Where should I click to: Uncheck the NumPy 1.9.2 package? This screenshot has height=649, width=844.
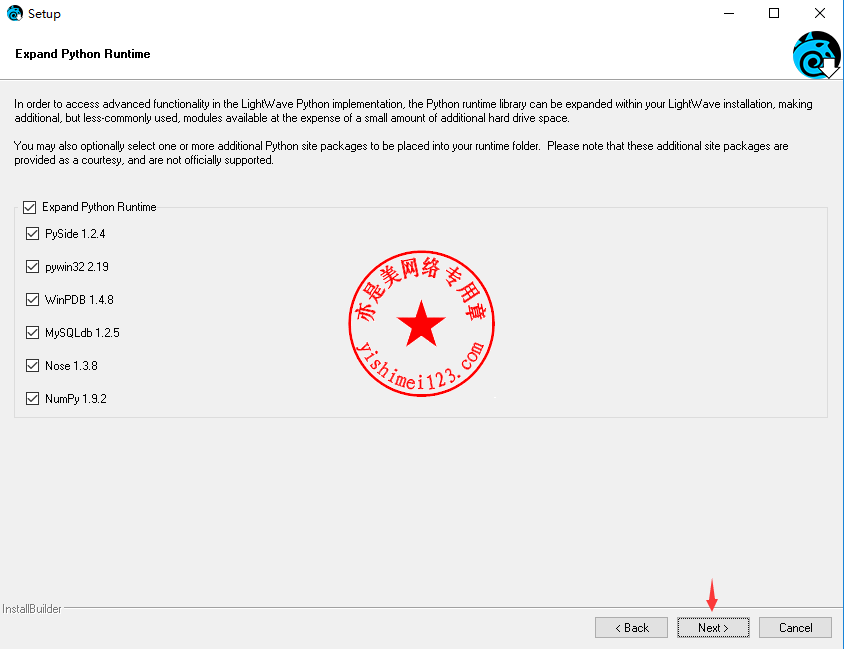coord(32,399)
